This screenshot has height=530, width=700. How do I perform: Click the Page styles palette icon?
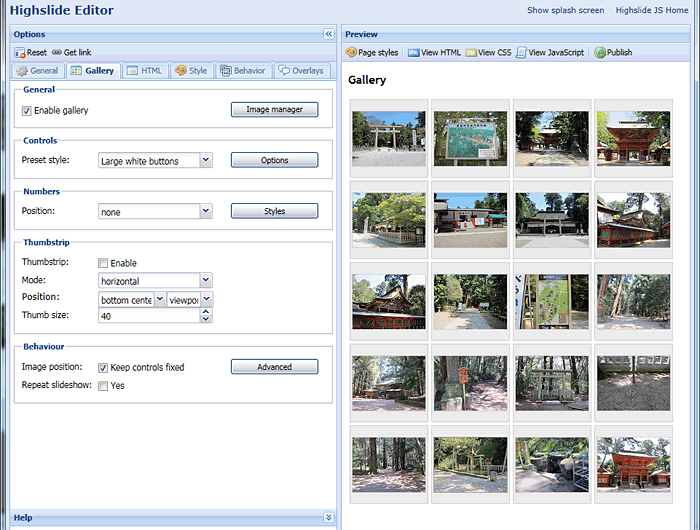coord(351,52)
